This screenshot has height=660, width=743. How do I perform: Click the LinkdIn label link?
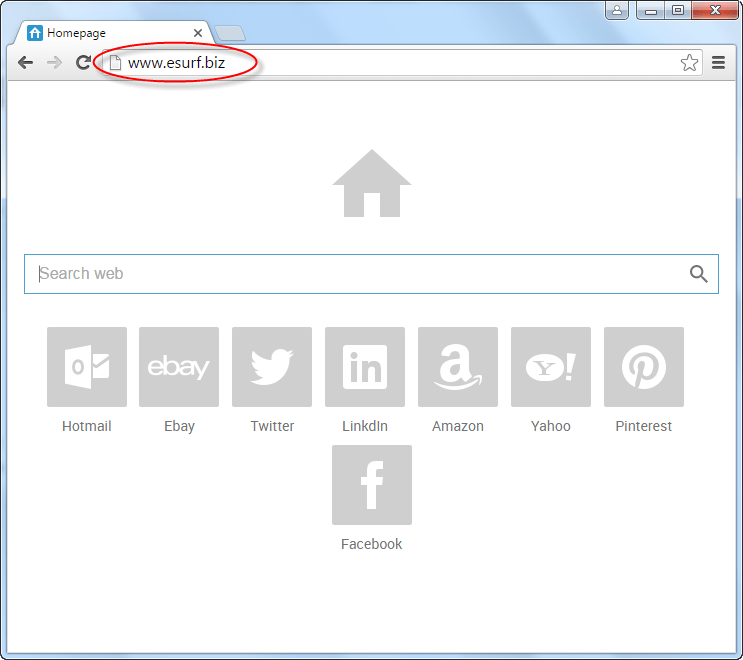coord(365,426)
